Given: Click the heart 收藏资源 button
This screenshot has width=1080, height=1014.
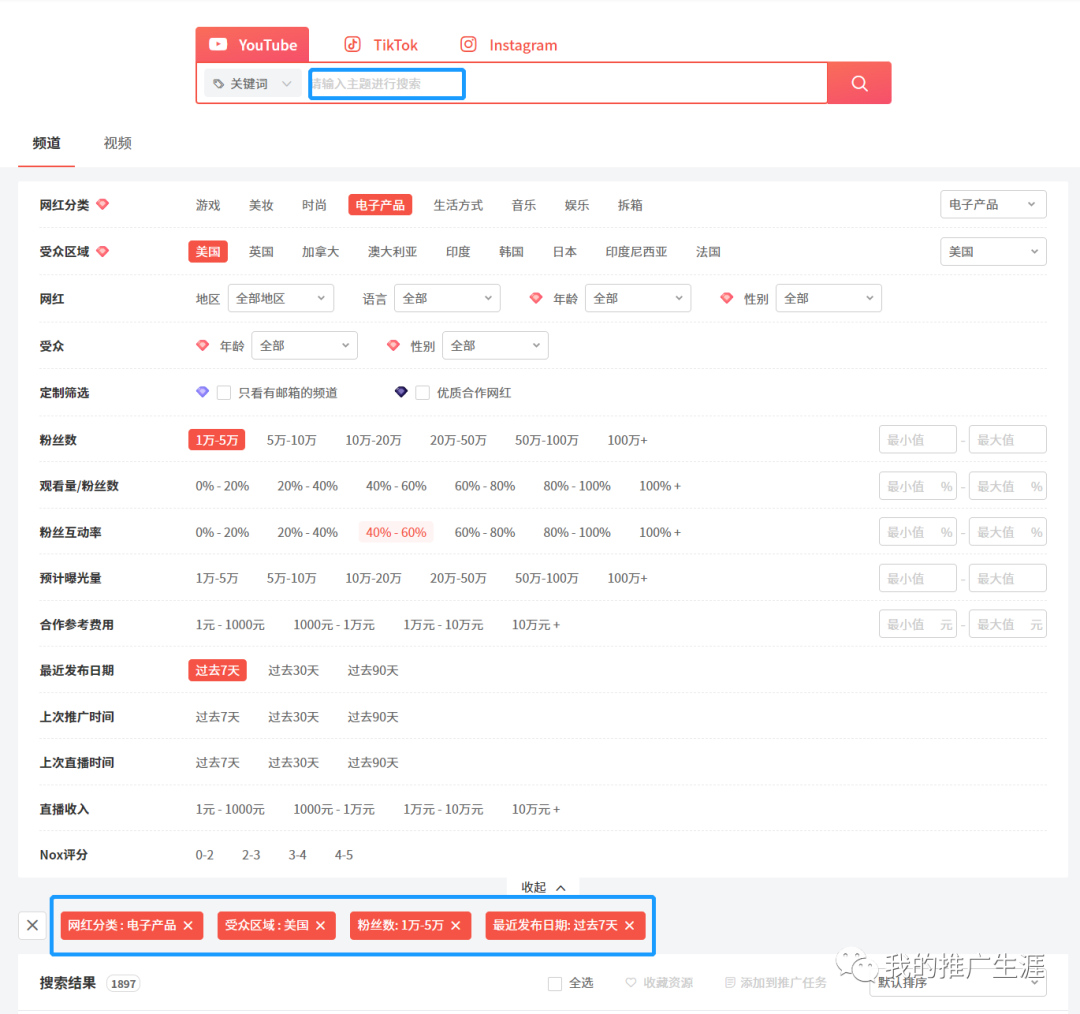Looking at the screenshot, I should click(x=658, y=983).
